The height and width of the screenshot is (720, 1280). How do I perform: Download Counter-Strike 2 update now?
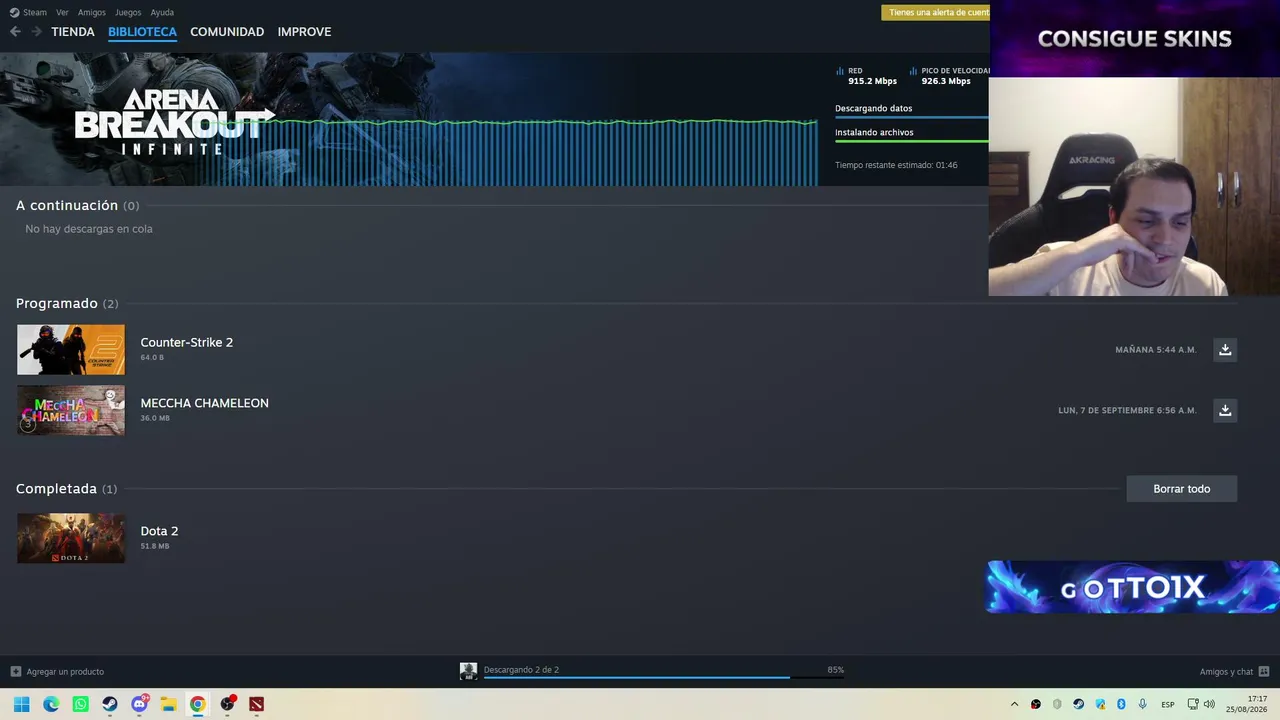[1225, 350]
